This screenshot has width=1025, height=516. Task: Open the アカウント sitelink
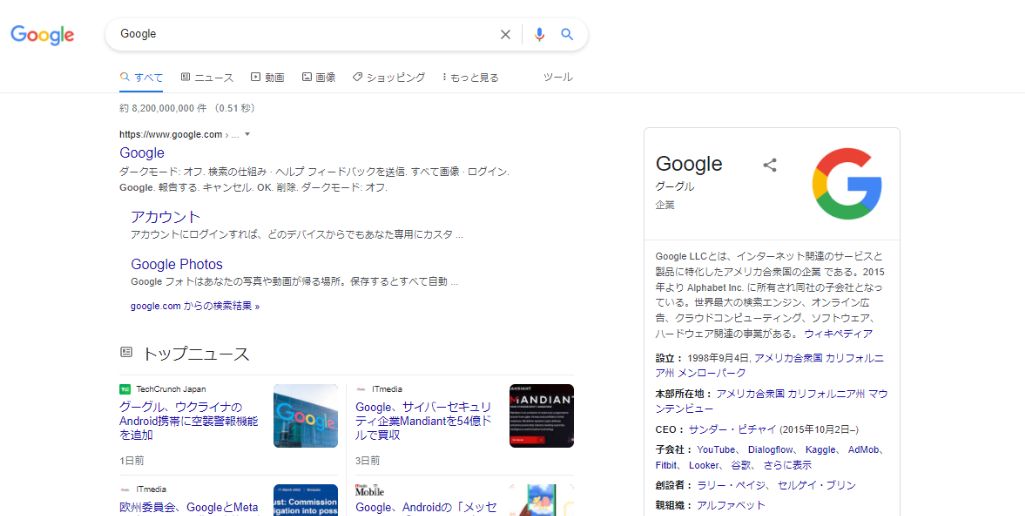tap(165, 216)
